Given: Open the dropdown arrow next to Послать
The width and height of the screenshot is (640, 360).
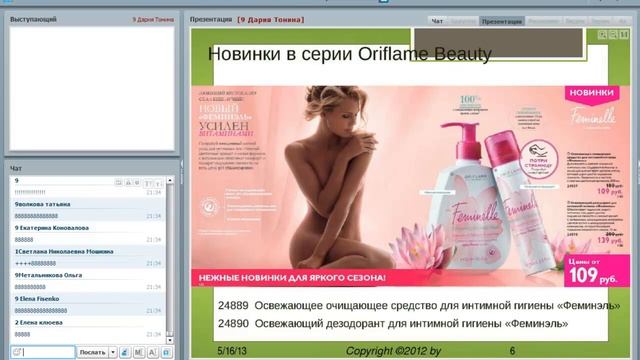Looking at the screenshot, I should tap(113, 352).
